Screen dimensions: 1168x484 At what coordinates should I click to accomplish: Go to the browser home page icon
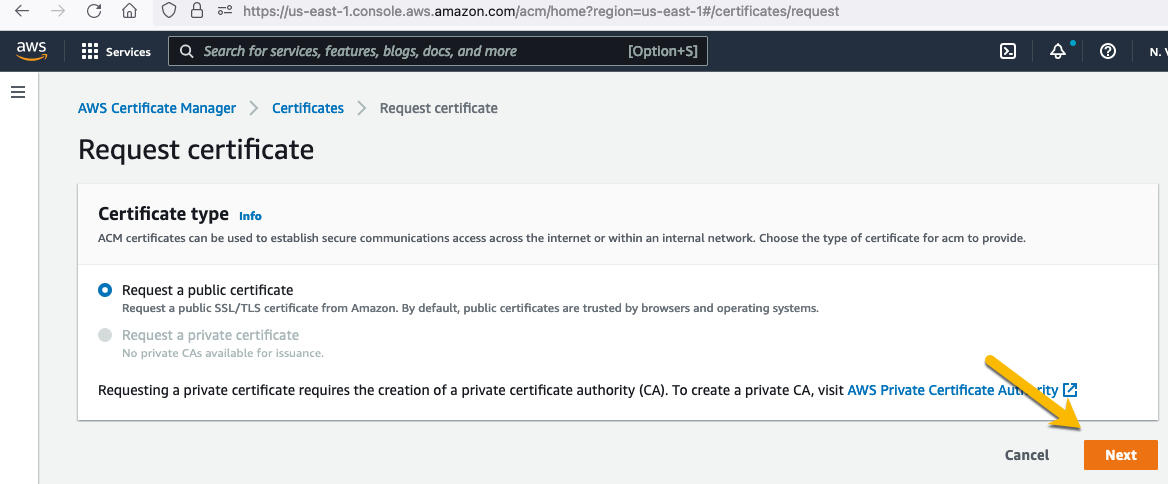pyautogui.click(x=130, y=11)
